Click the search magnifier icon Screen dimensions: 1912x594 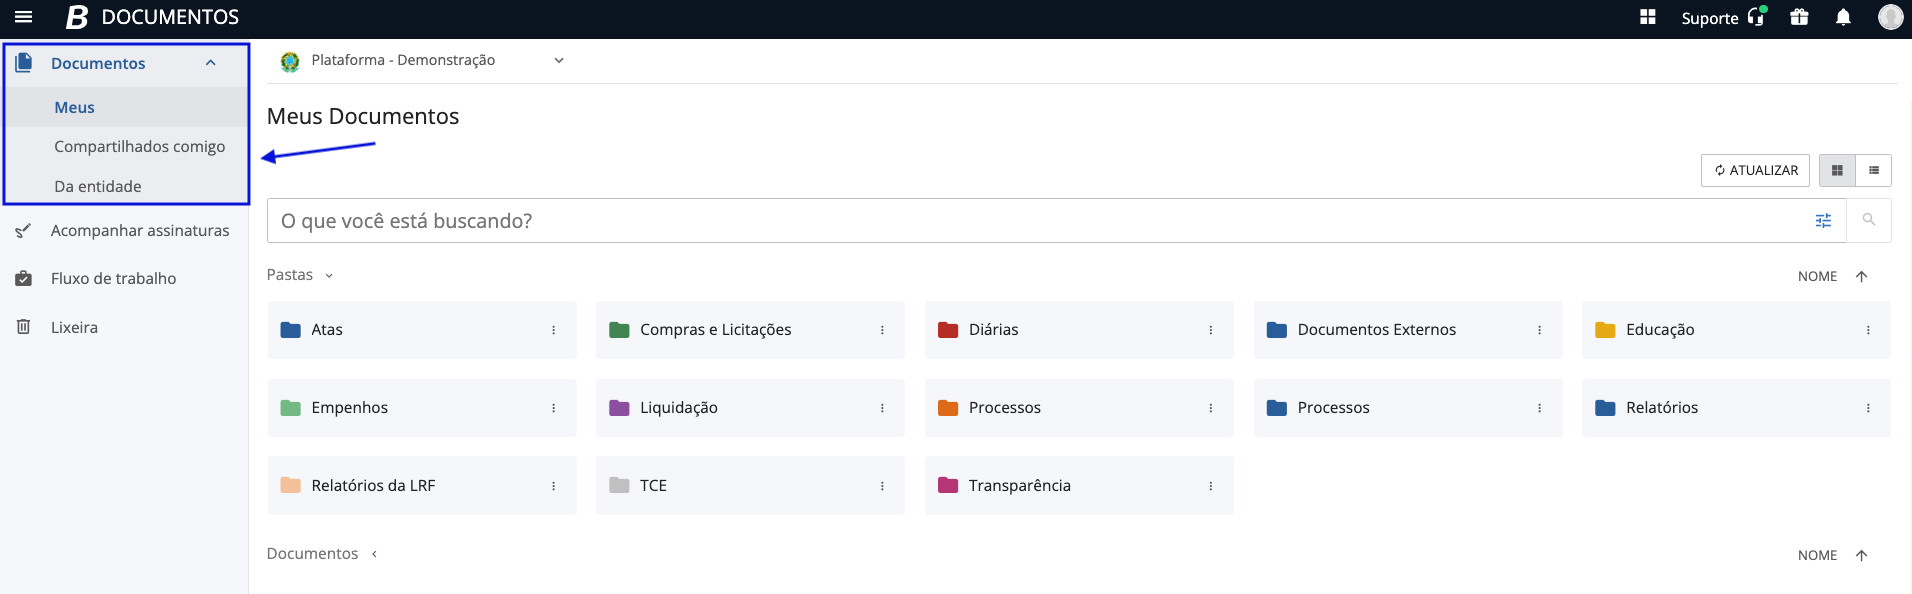point(1868,220)
